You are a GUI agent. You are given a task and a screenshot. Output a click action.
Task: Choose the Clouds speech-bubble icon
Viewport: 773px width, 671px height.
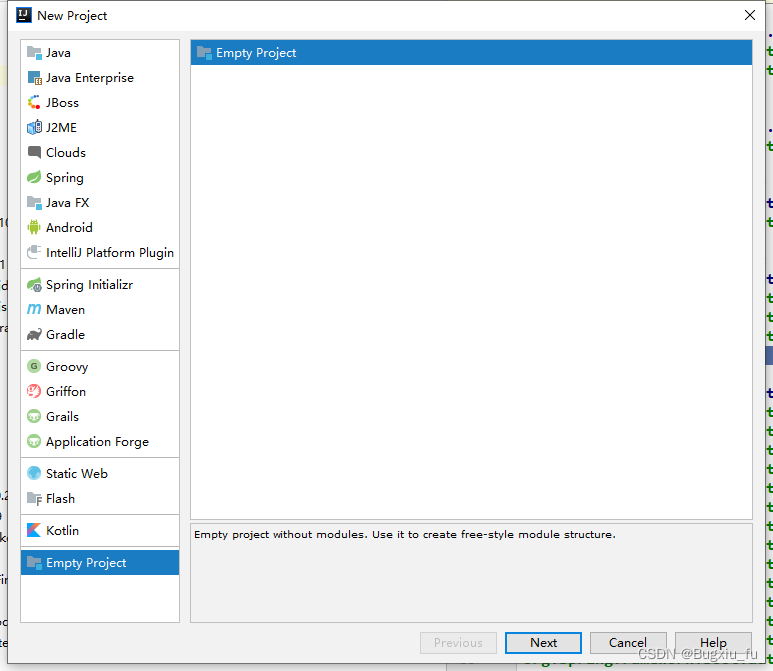tap(34, 152)
